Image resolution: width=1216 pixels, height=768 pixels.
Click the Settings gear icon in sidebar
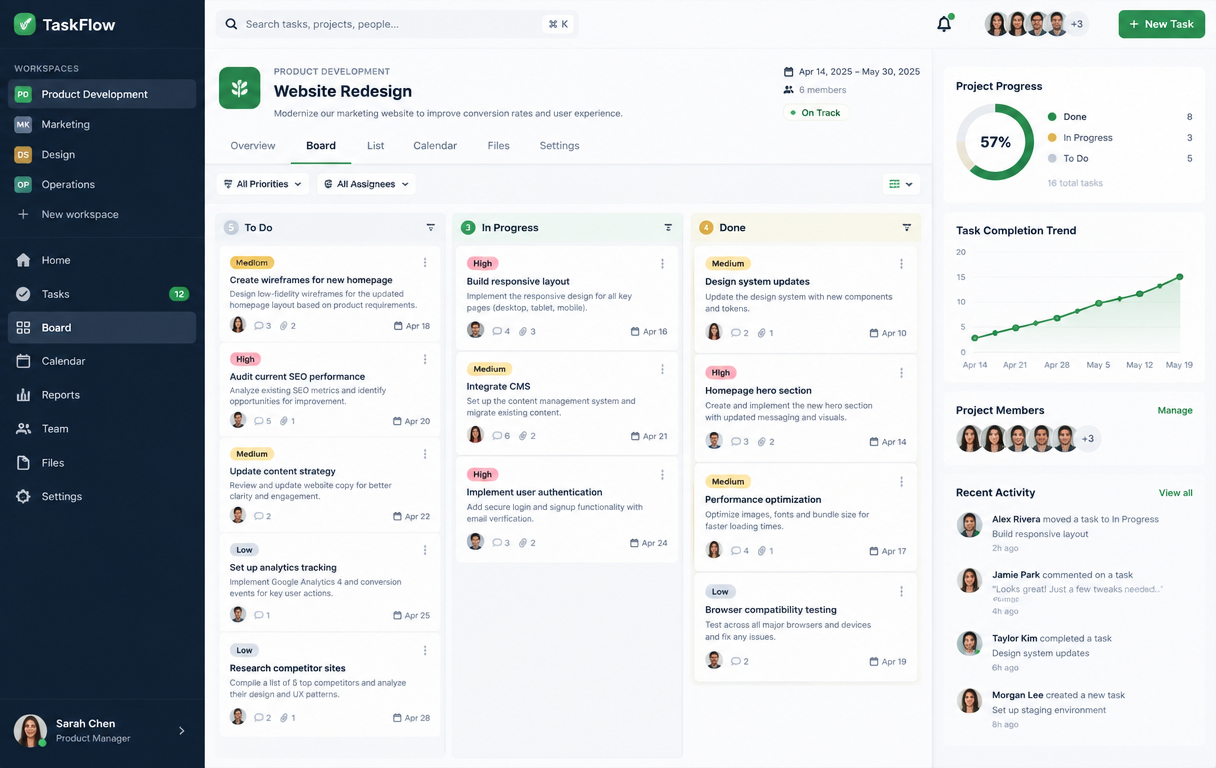click(x=23, y=496)
